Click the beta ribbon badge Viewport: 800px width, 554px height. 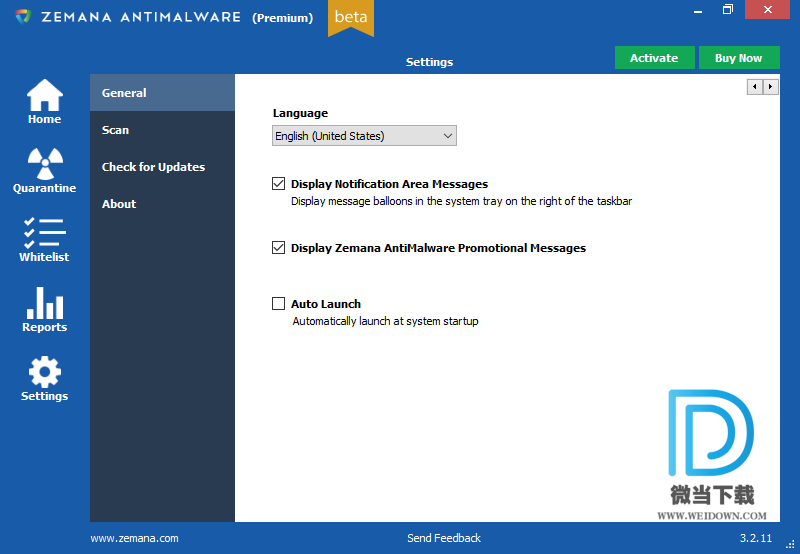click(351, 18)
